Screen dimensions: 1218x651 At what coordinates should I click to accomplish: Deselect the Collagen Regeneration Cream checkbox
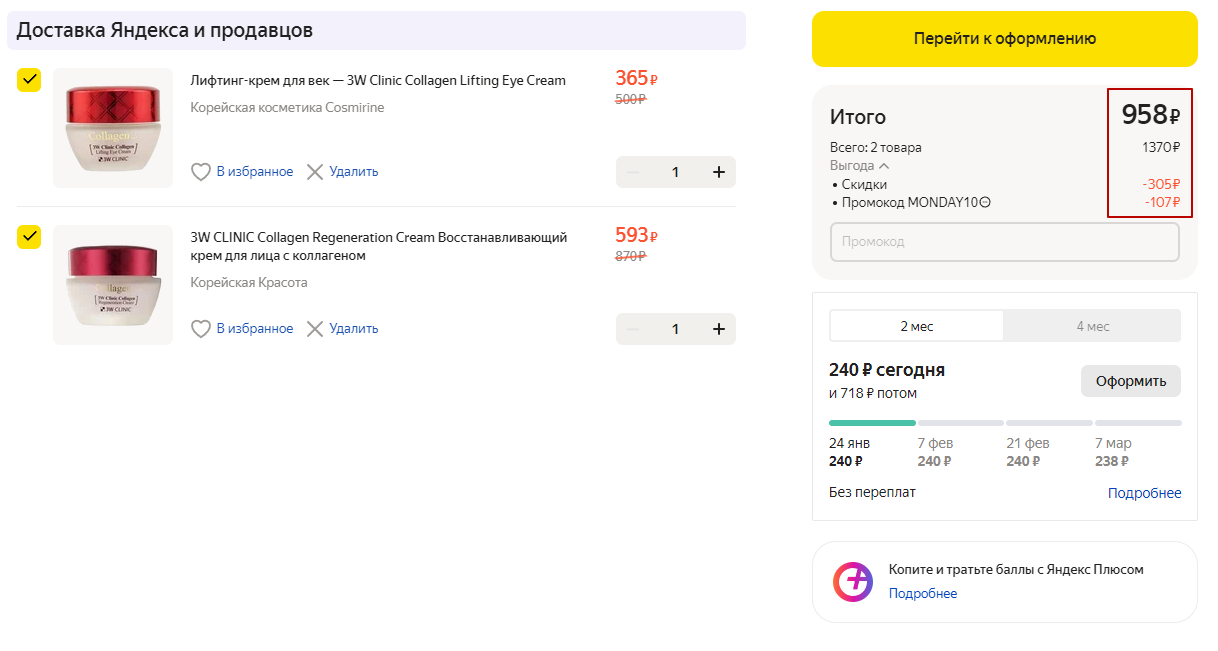(29, 237)
